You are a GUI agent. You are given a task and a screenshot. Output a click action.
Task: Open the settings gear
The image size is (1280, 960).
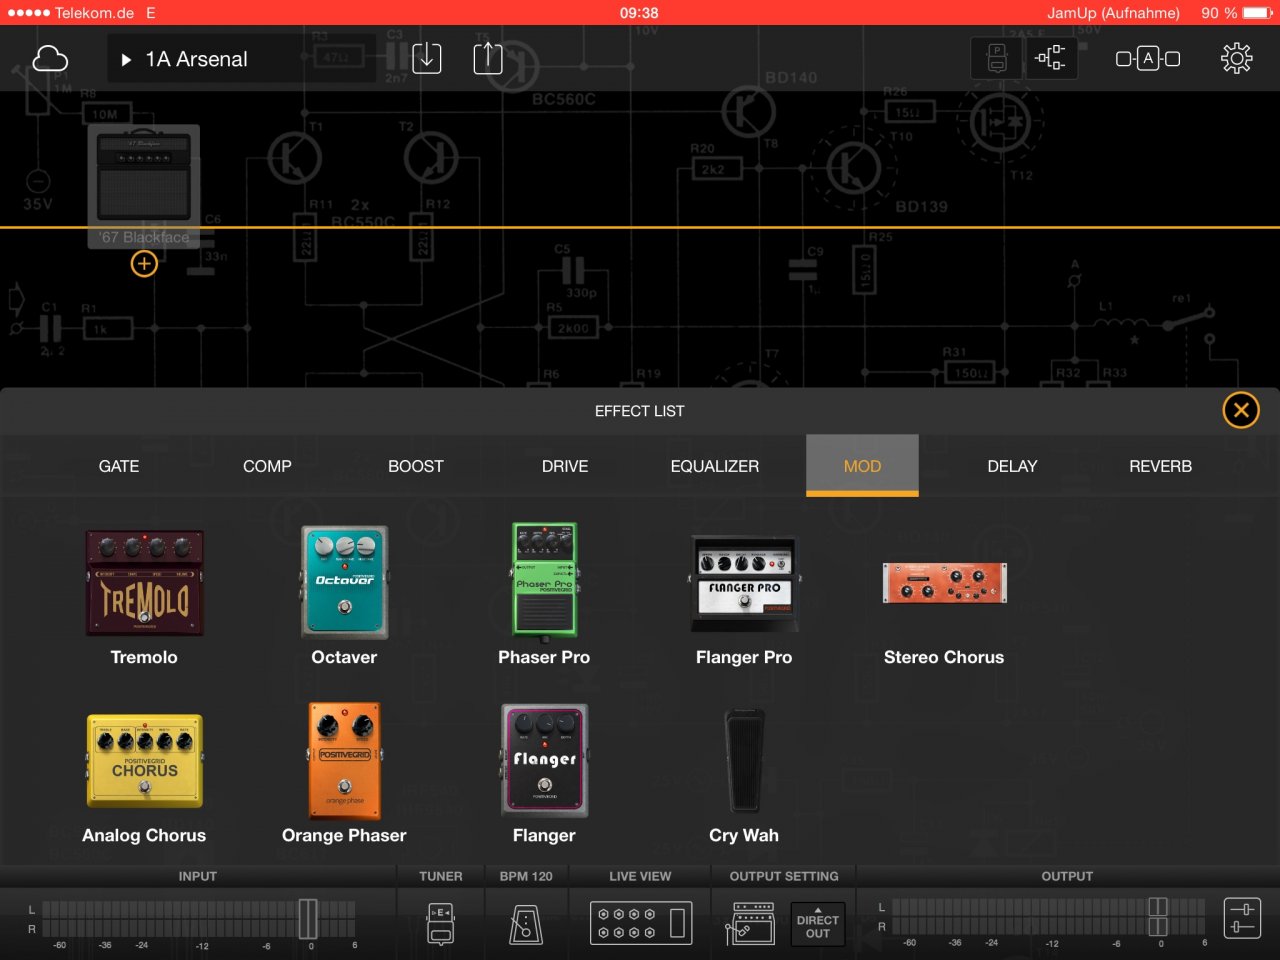coord(1237,58)
